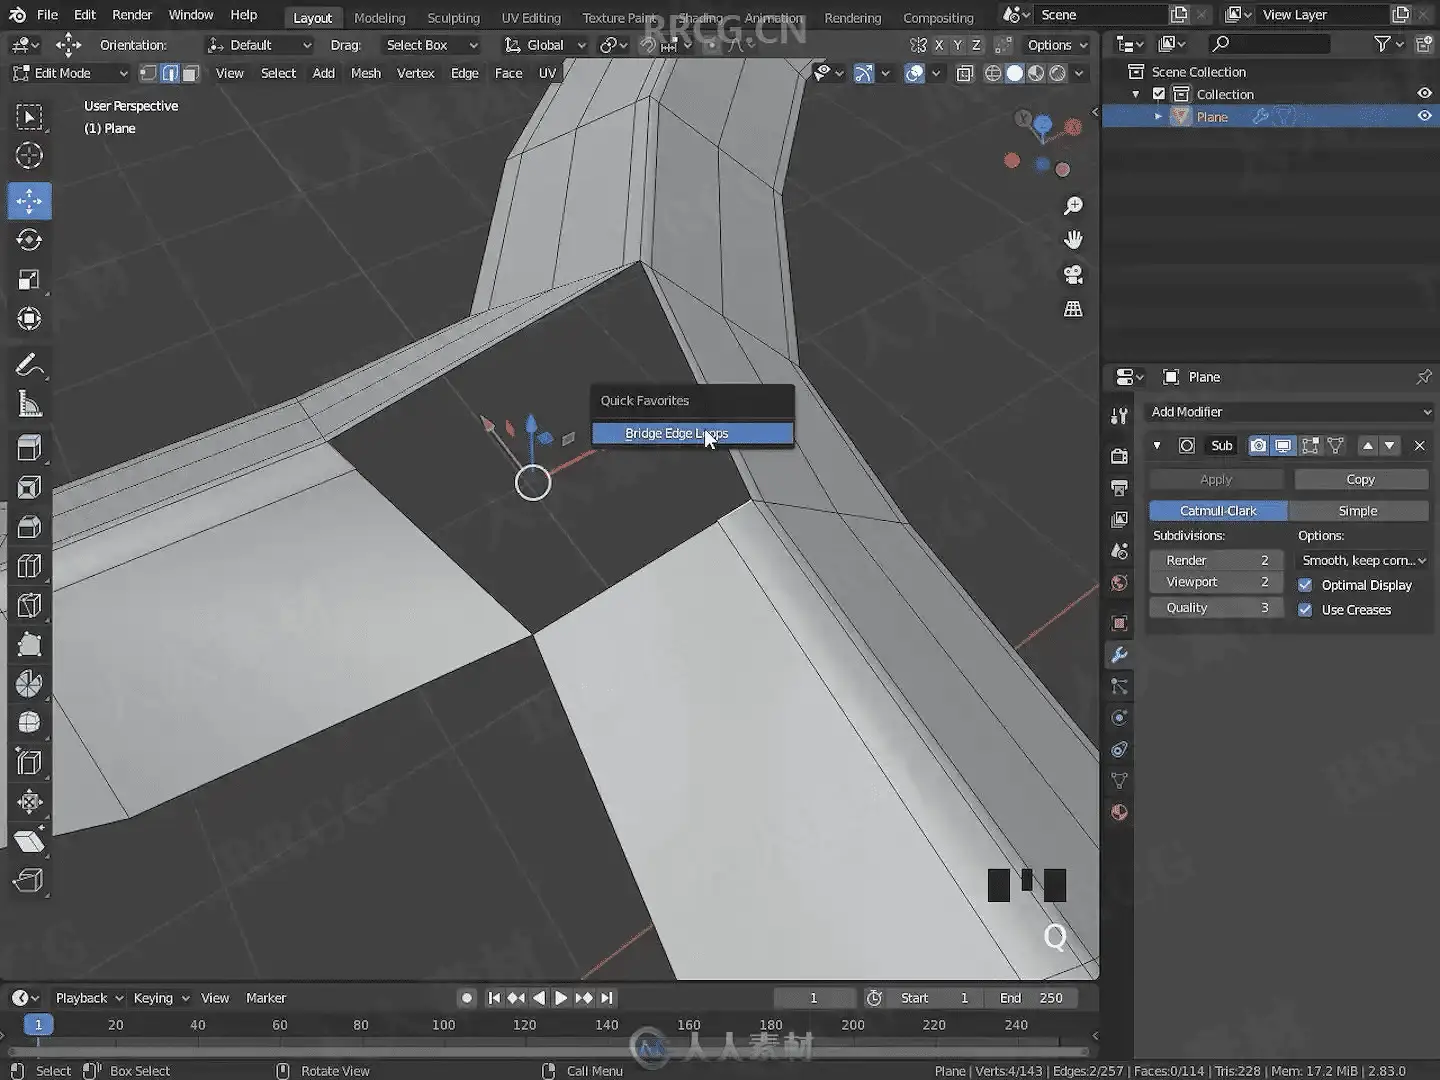1440x1080 pixels.
Task: Open the Add Modifier dropdown
Action: click(1289, 412)
